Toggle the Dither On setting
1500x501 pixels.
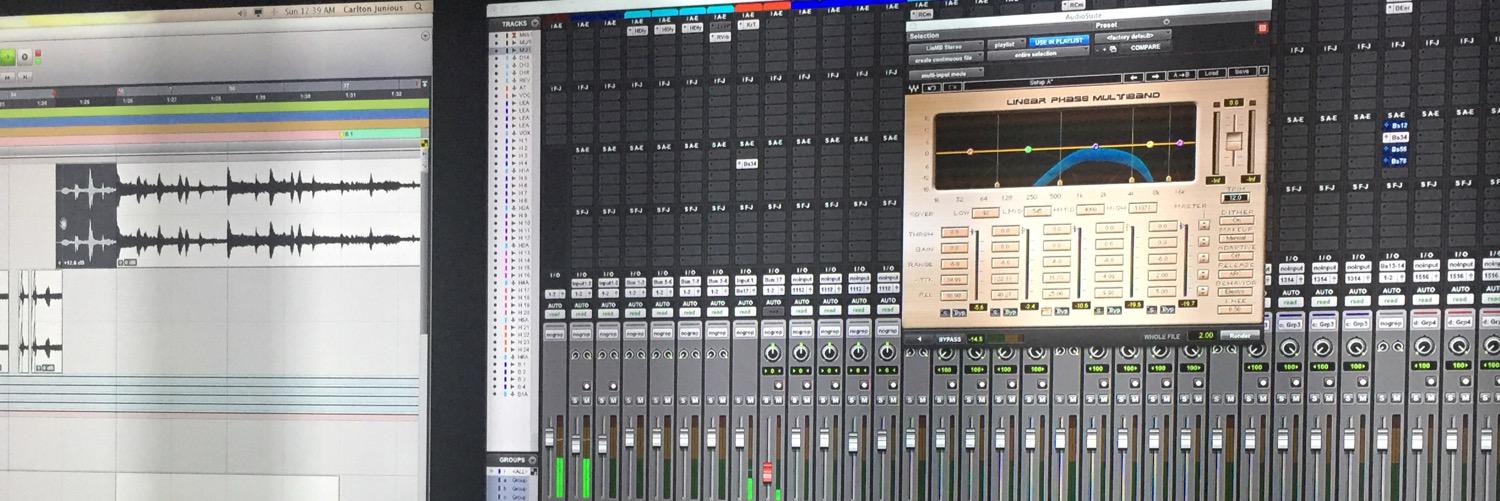click(1236, 220)
